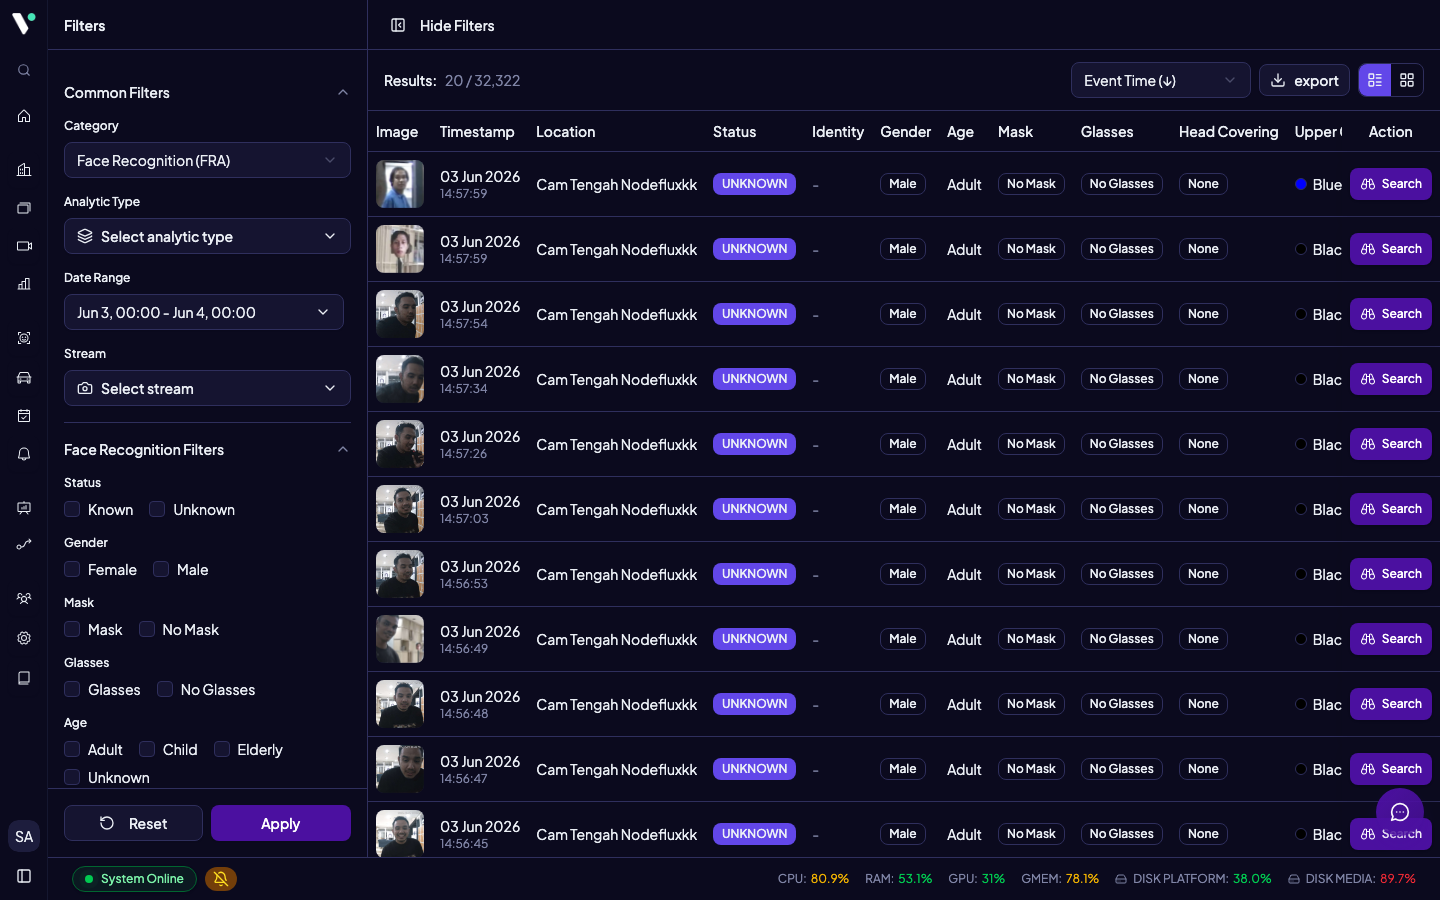Open the stacked windows sidebar icon
The image size is (1440, 900).
[x=24, y=208]
